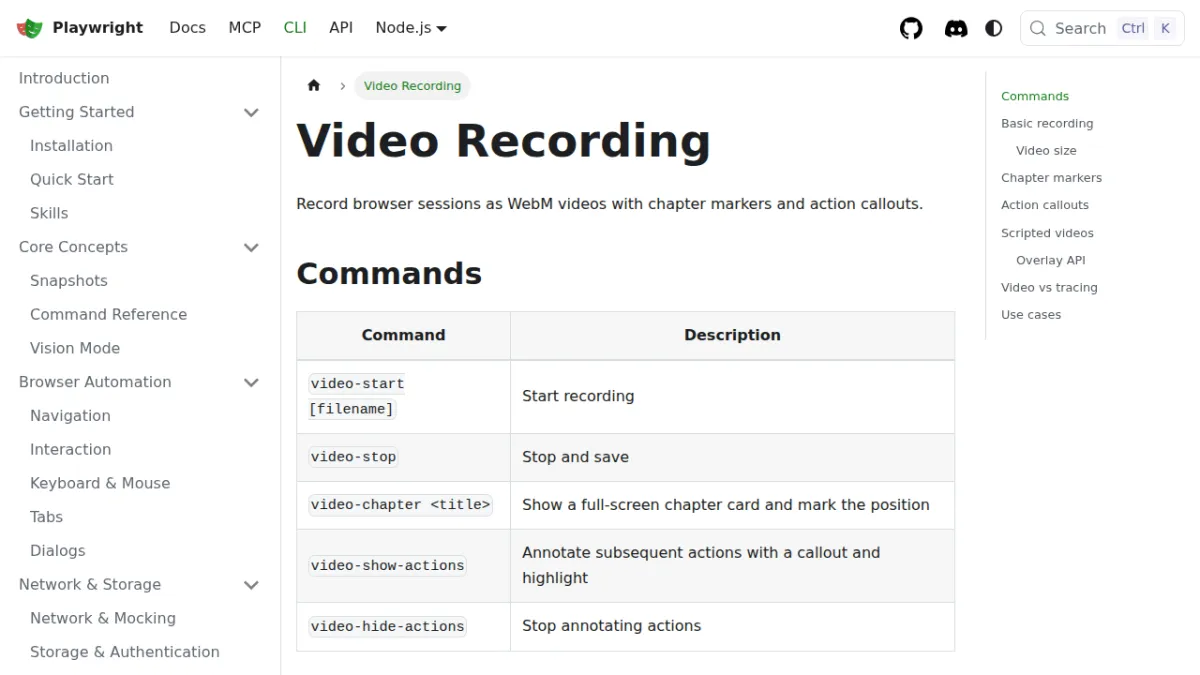
Task: Click the video-chapter <title> command
Action: [x=401, y=505]
